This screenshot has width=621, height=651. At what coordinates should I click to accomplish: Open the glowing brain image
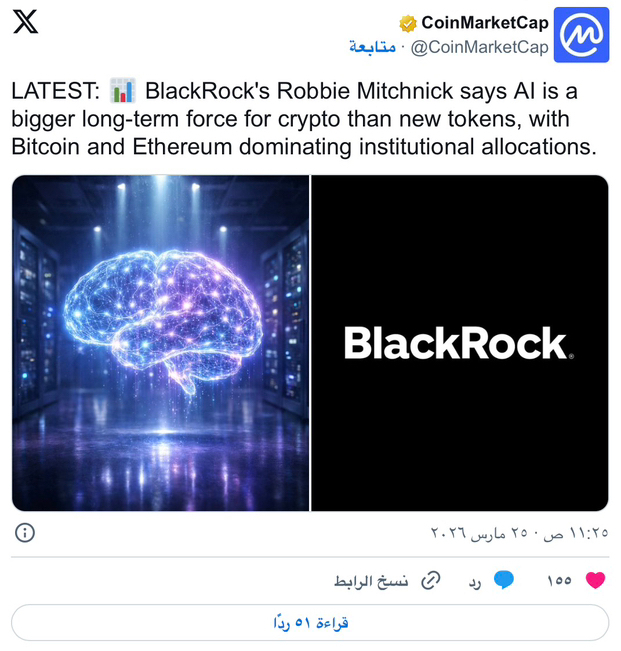click(x=160, y=343)
